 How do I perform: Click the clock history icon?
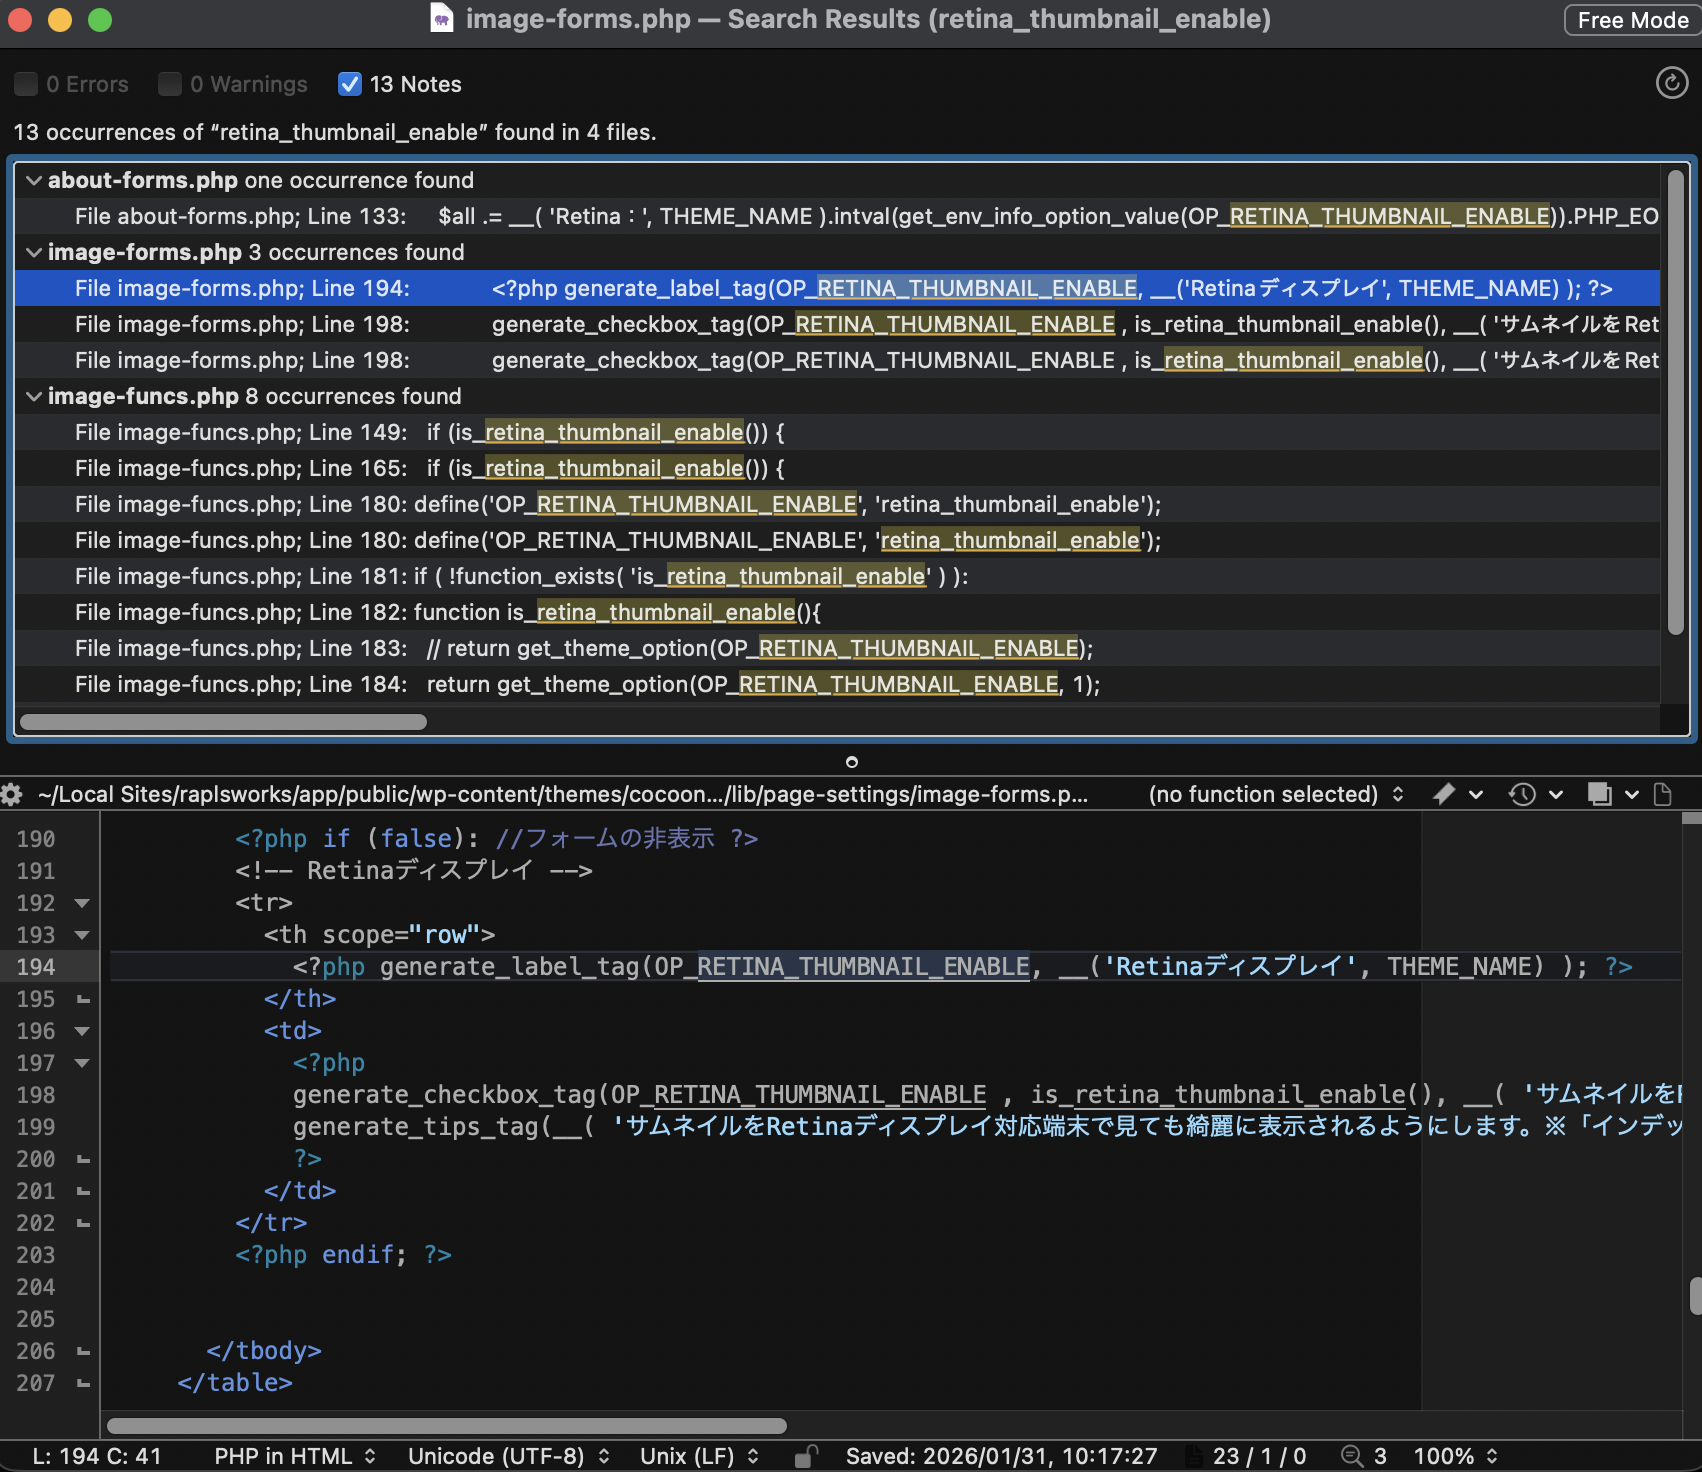pyautogui.click(x=1522, y=794)
